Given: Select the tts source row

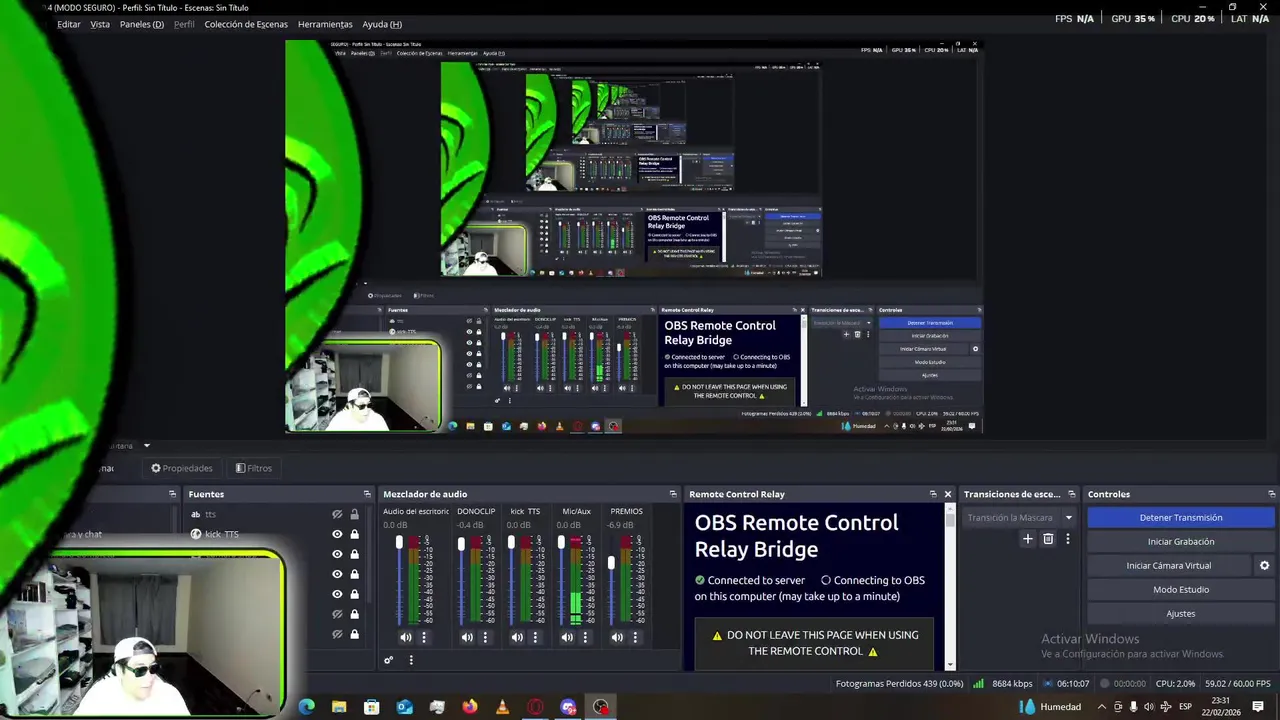Looking at the screenshot, I should [274, 514].
